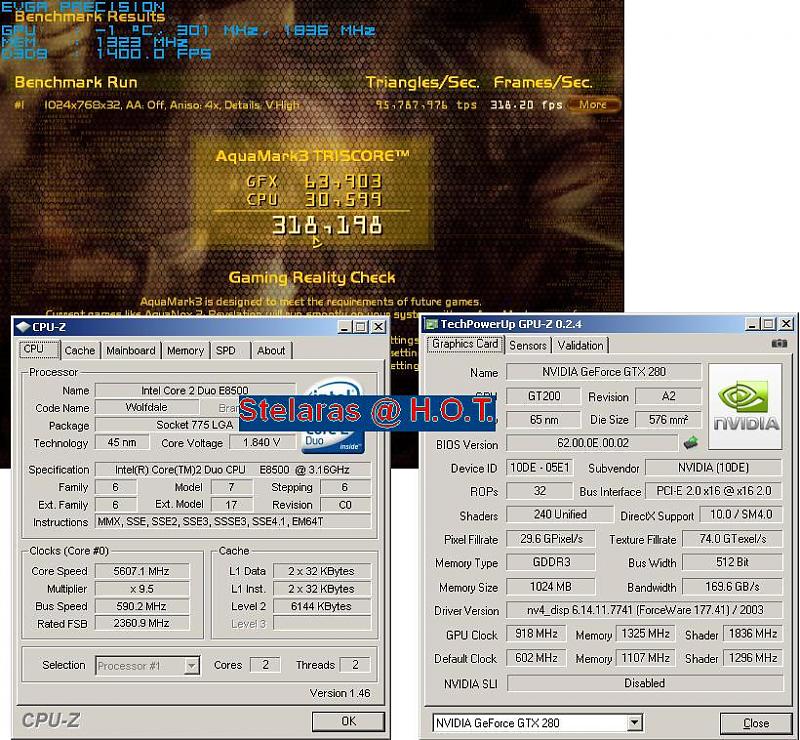Click the DirectX Support value 10.0 / SM4.0
800x740 pixels.
(741, 514)
